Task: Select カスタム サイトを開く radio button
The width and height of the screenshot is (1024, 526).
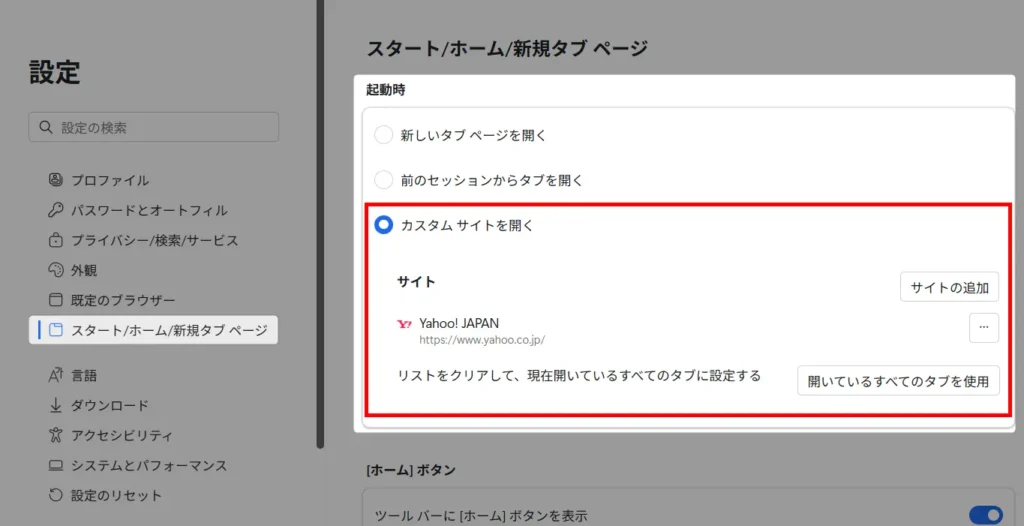Action: (383, 225)
